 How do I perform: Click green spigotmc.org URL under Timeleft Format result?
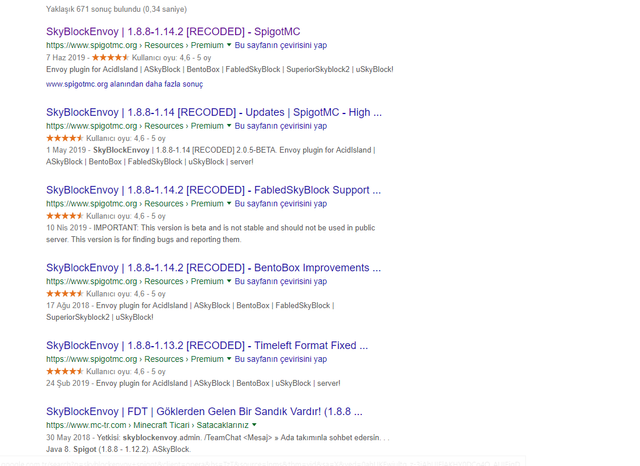pyautogui.click(x=135, y=359)
